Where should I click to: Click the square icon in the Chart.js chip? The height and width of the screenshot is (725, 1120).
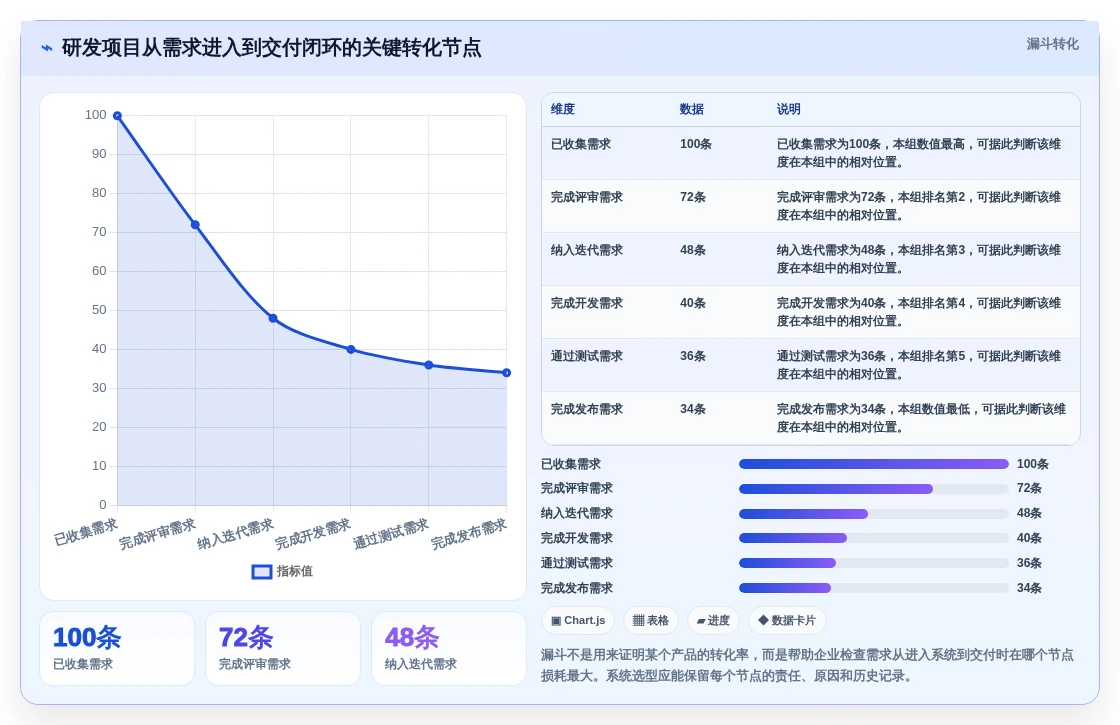[556, 621]
